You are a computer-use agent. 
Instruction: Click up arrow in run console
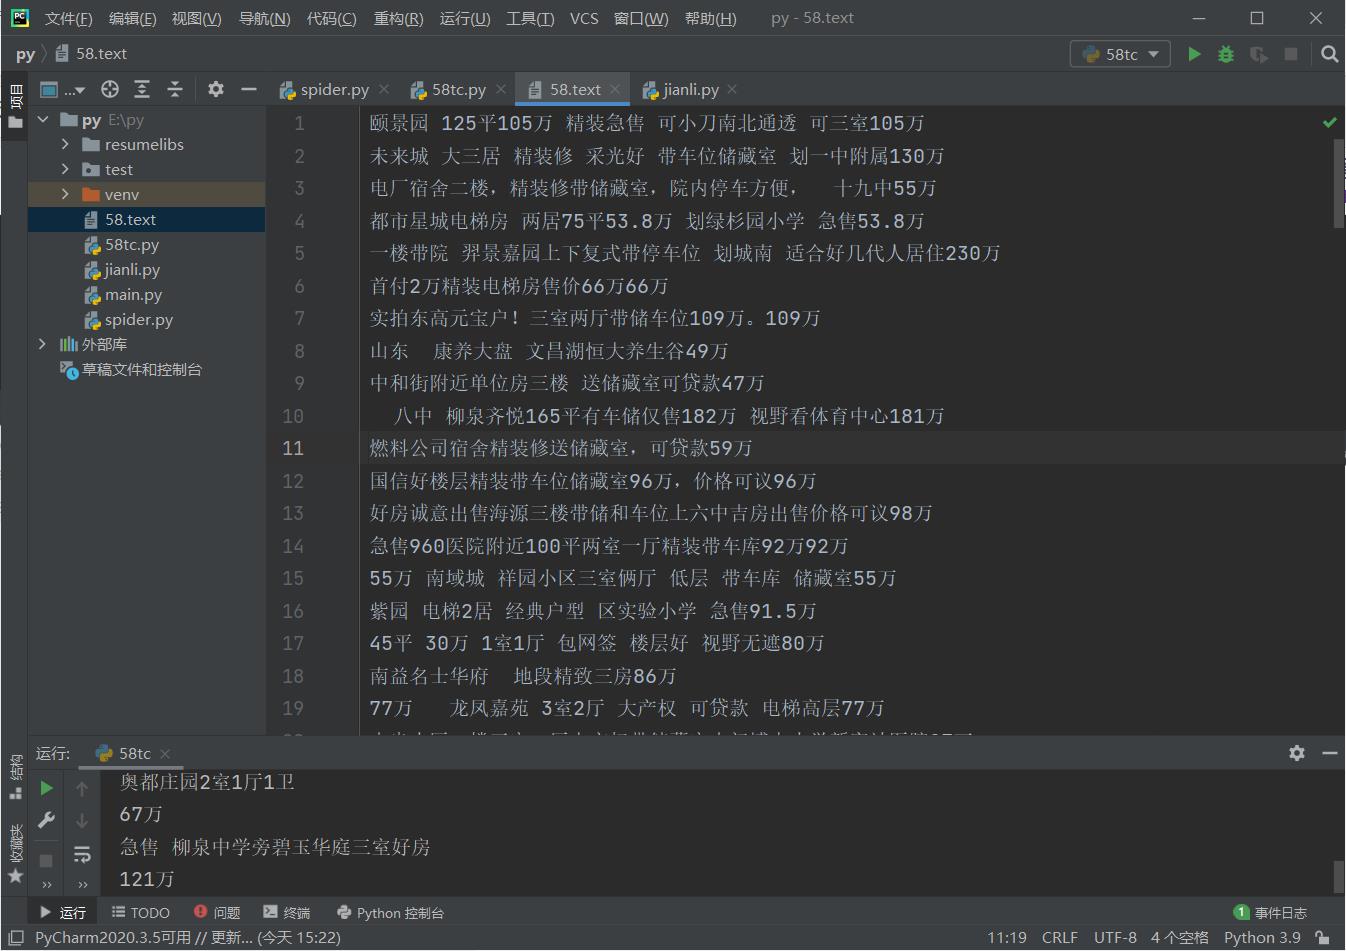82,789
